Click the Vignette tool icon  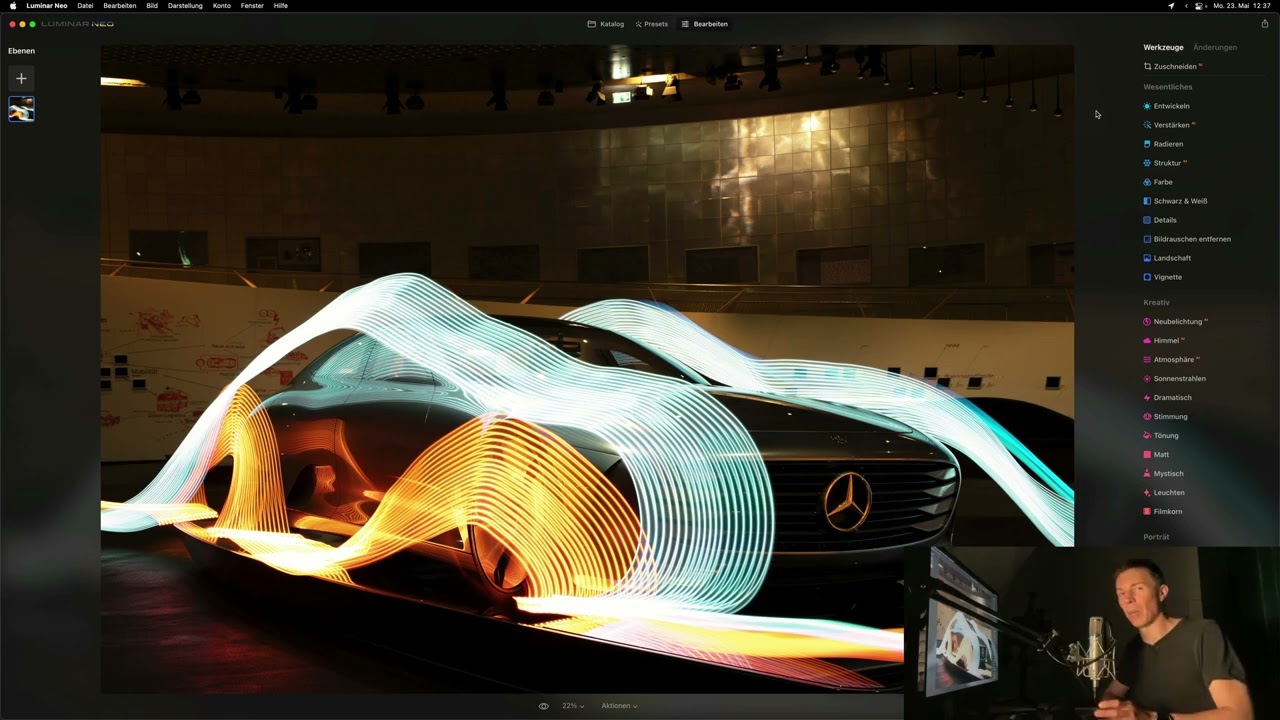point(1147,277)
